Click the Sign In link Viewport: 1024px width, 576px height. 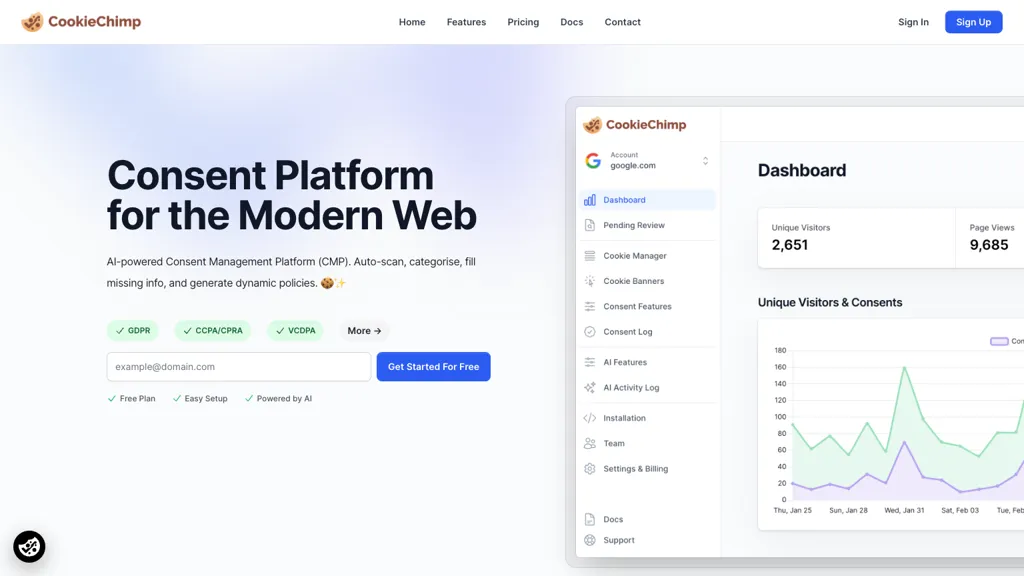pos(913,22)
